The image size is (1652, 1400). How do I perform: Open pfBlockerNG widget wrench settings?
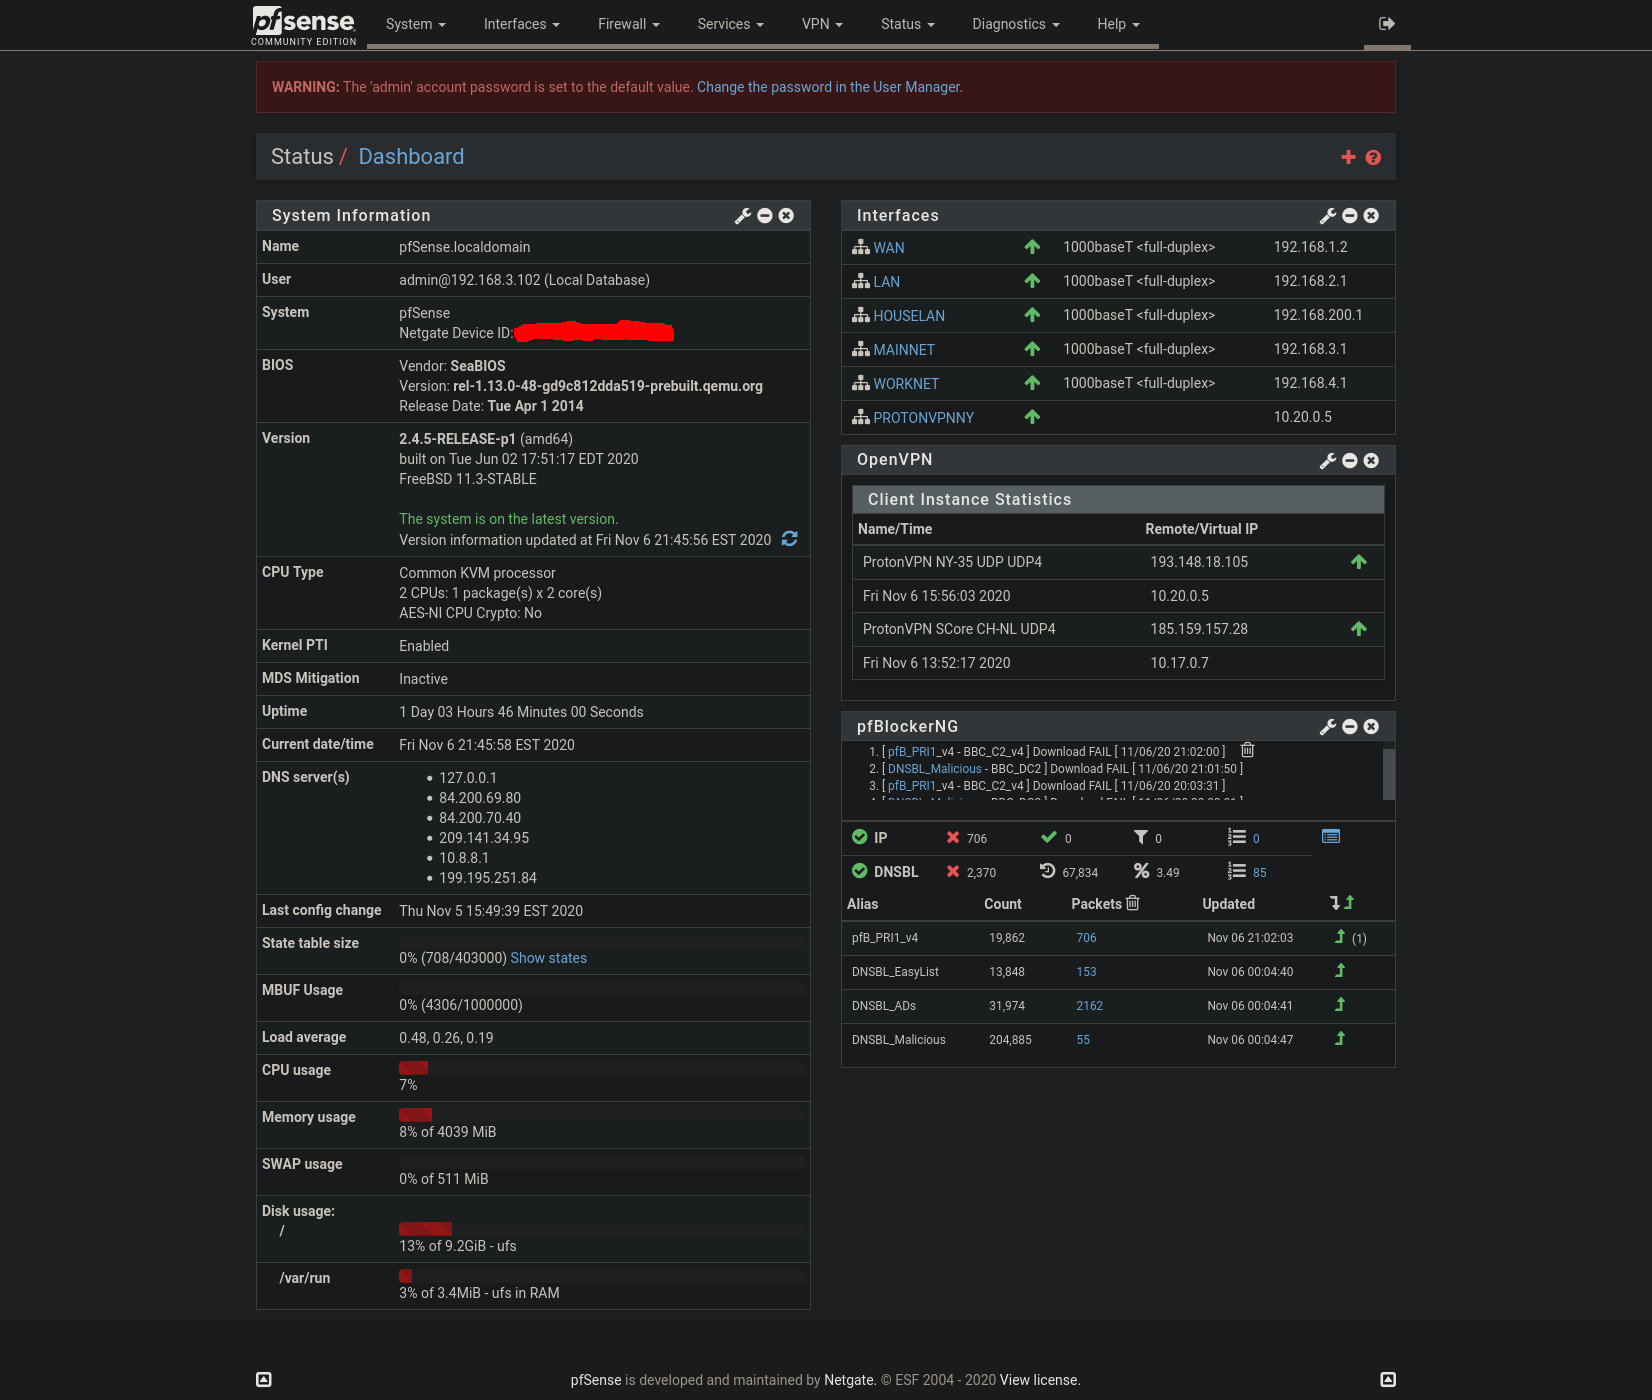[1328, 727]
